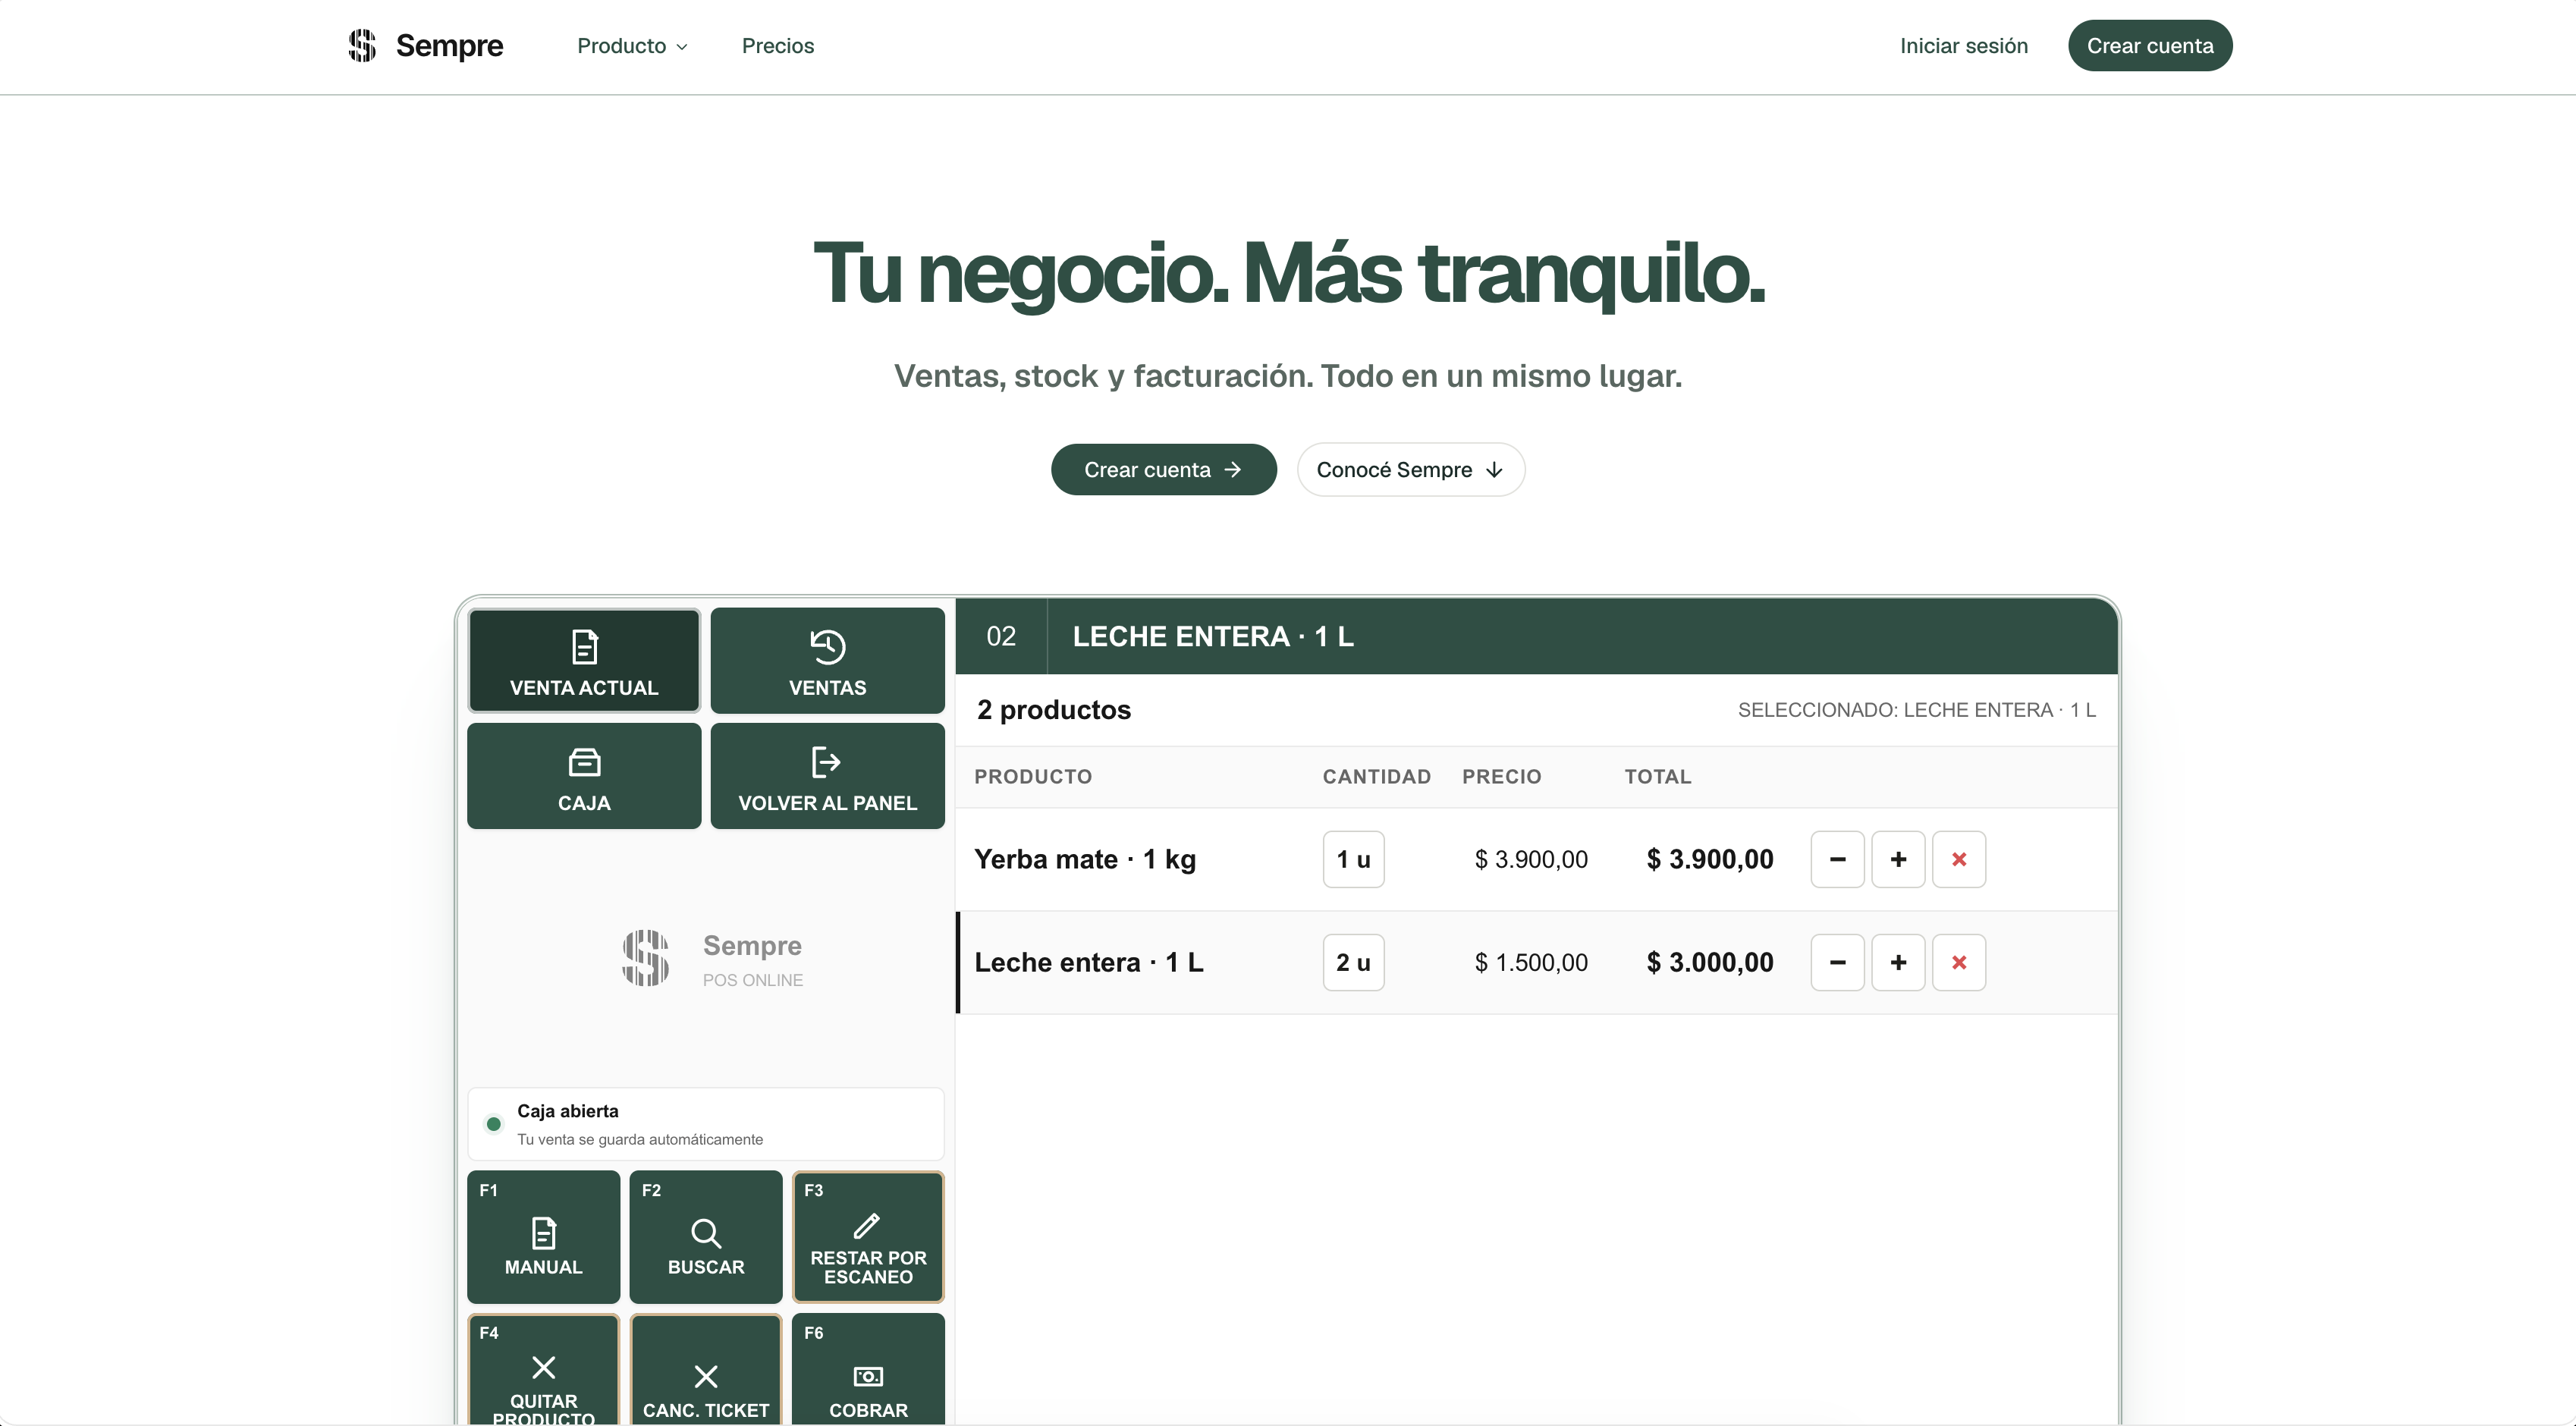Click Crear cuenta in the top navbar
The image size is (2576, 1426).
[2150, 46]
